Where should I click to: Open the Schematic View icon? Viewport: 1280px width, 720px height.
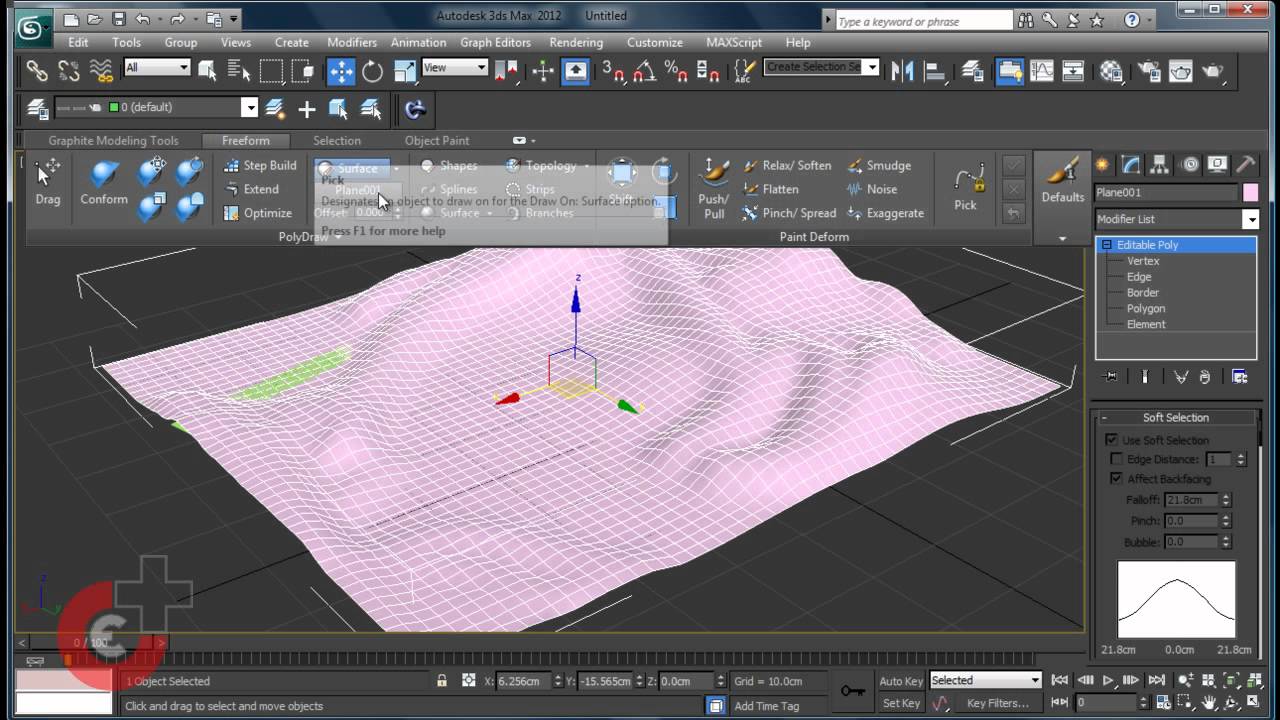point(1073,70)
